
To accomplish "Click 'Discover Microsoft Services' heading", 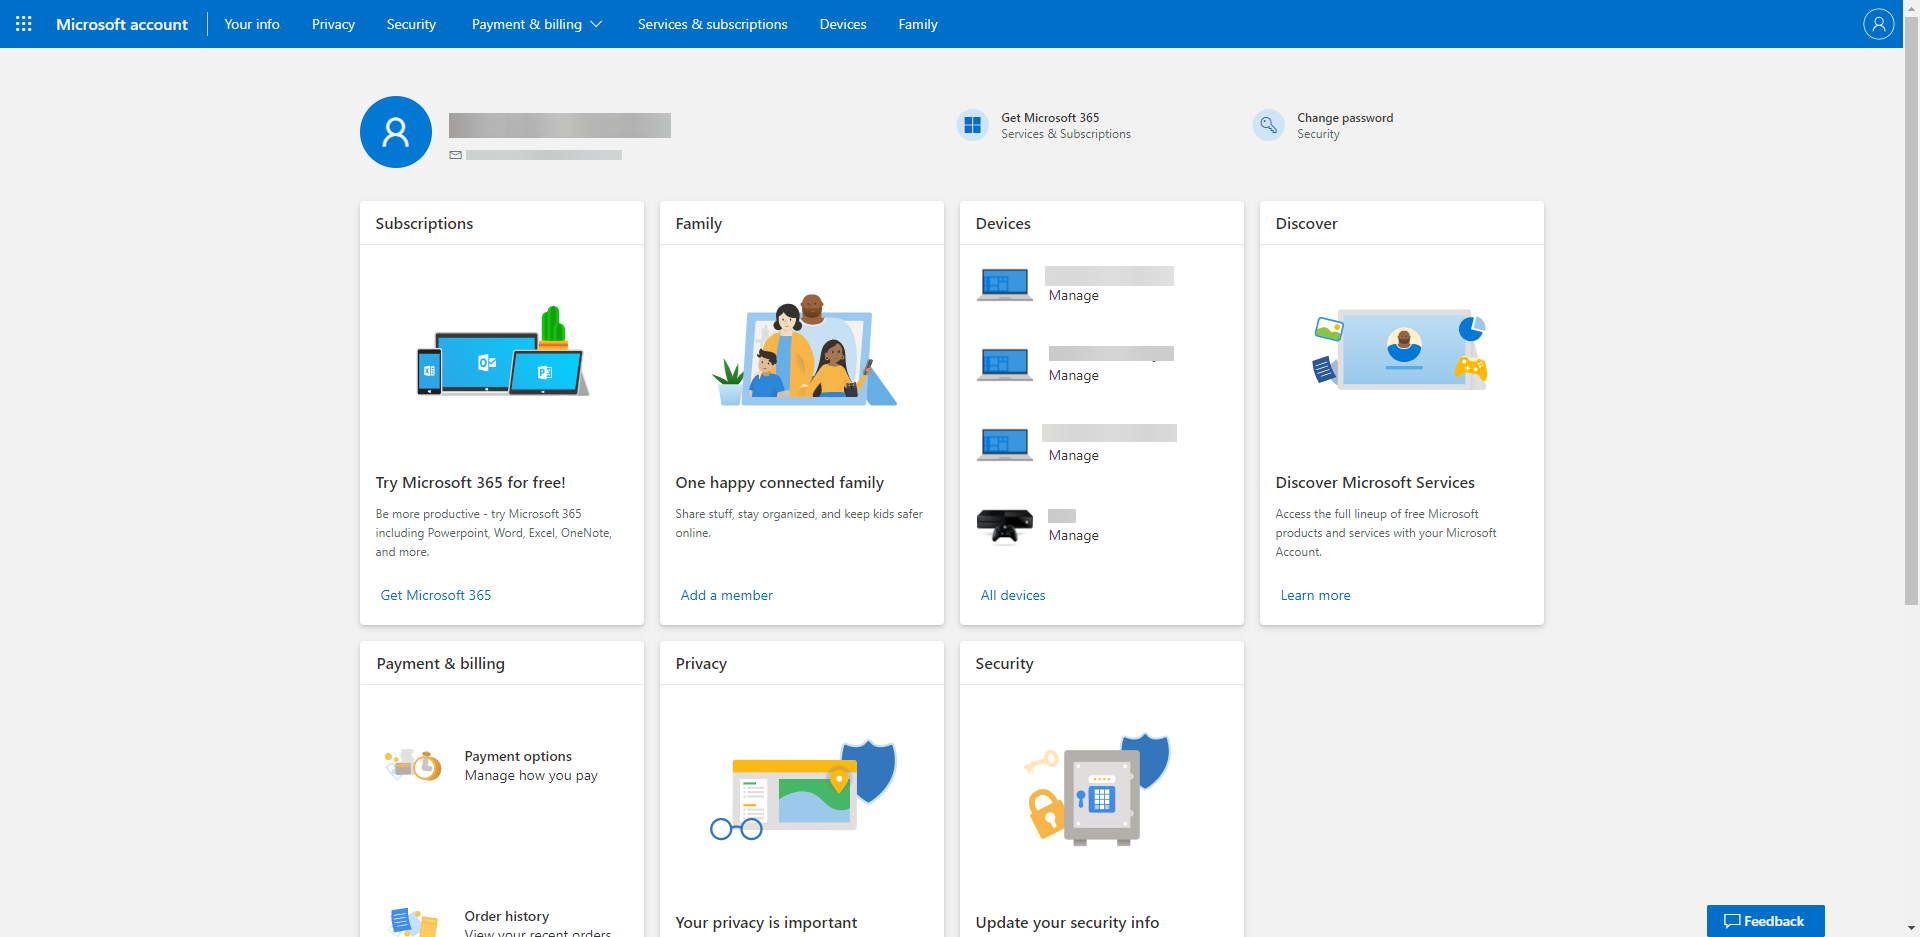I will tap(1375, 483).
